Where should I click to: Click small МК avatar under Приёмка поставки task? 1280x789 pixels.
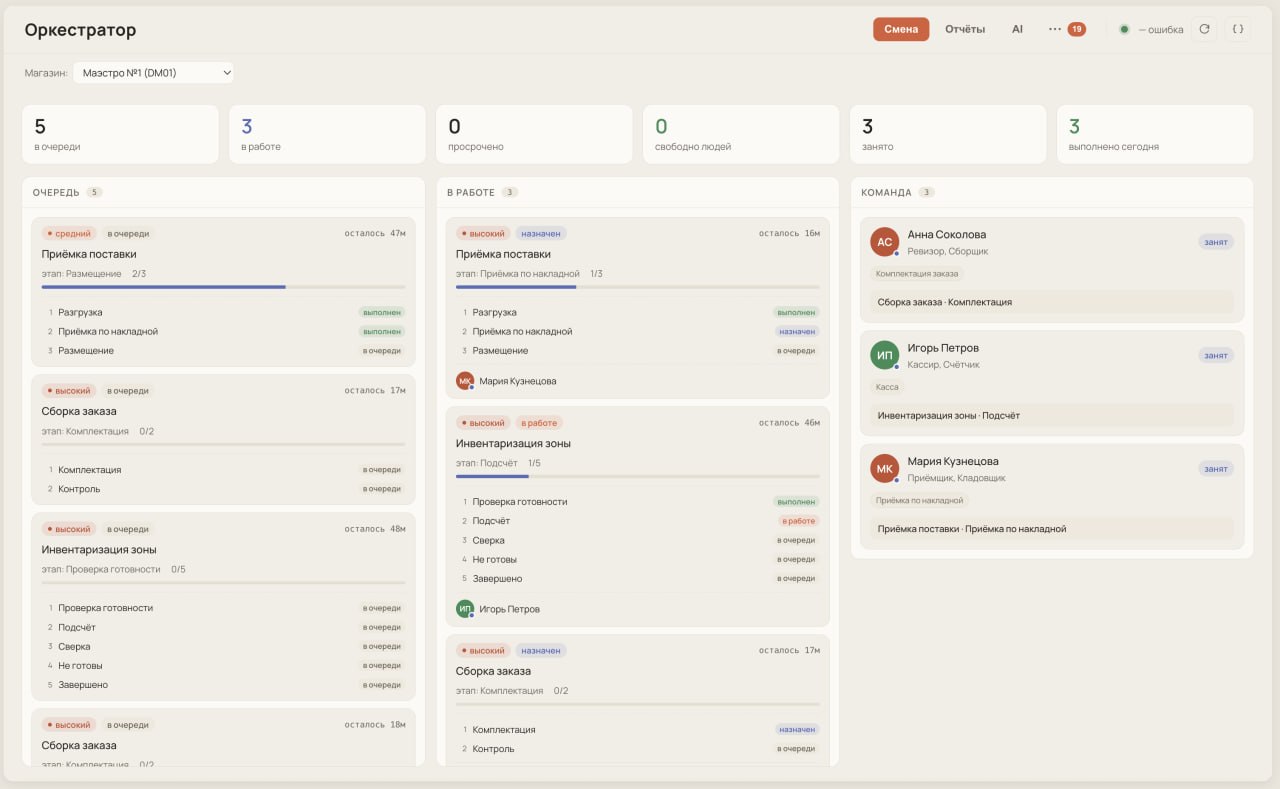(x=465, y=381)
